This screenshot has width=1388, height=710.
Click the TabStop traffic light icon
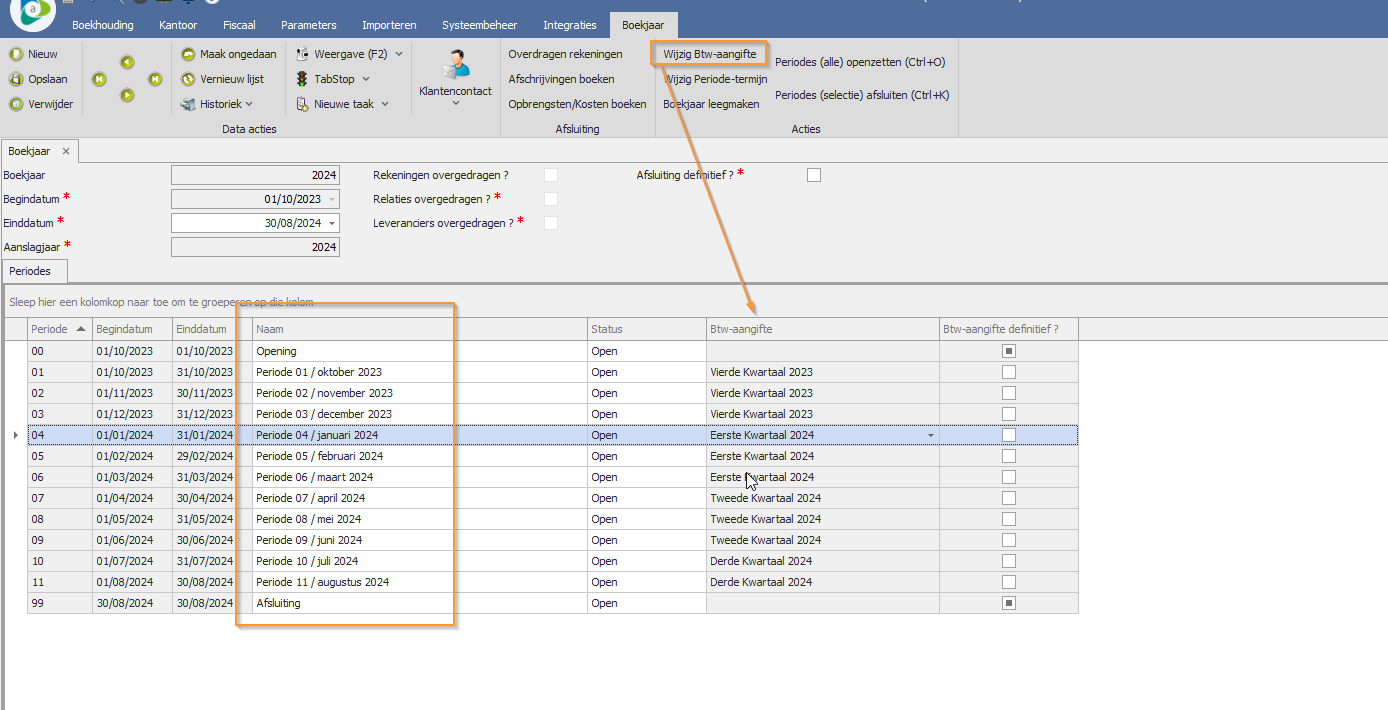(x=302, y=79)
